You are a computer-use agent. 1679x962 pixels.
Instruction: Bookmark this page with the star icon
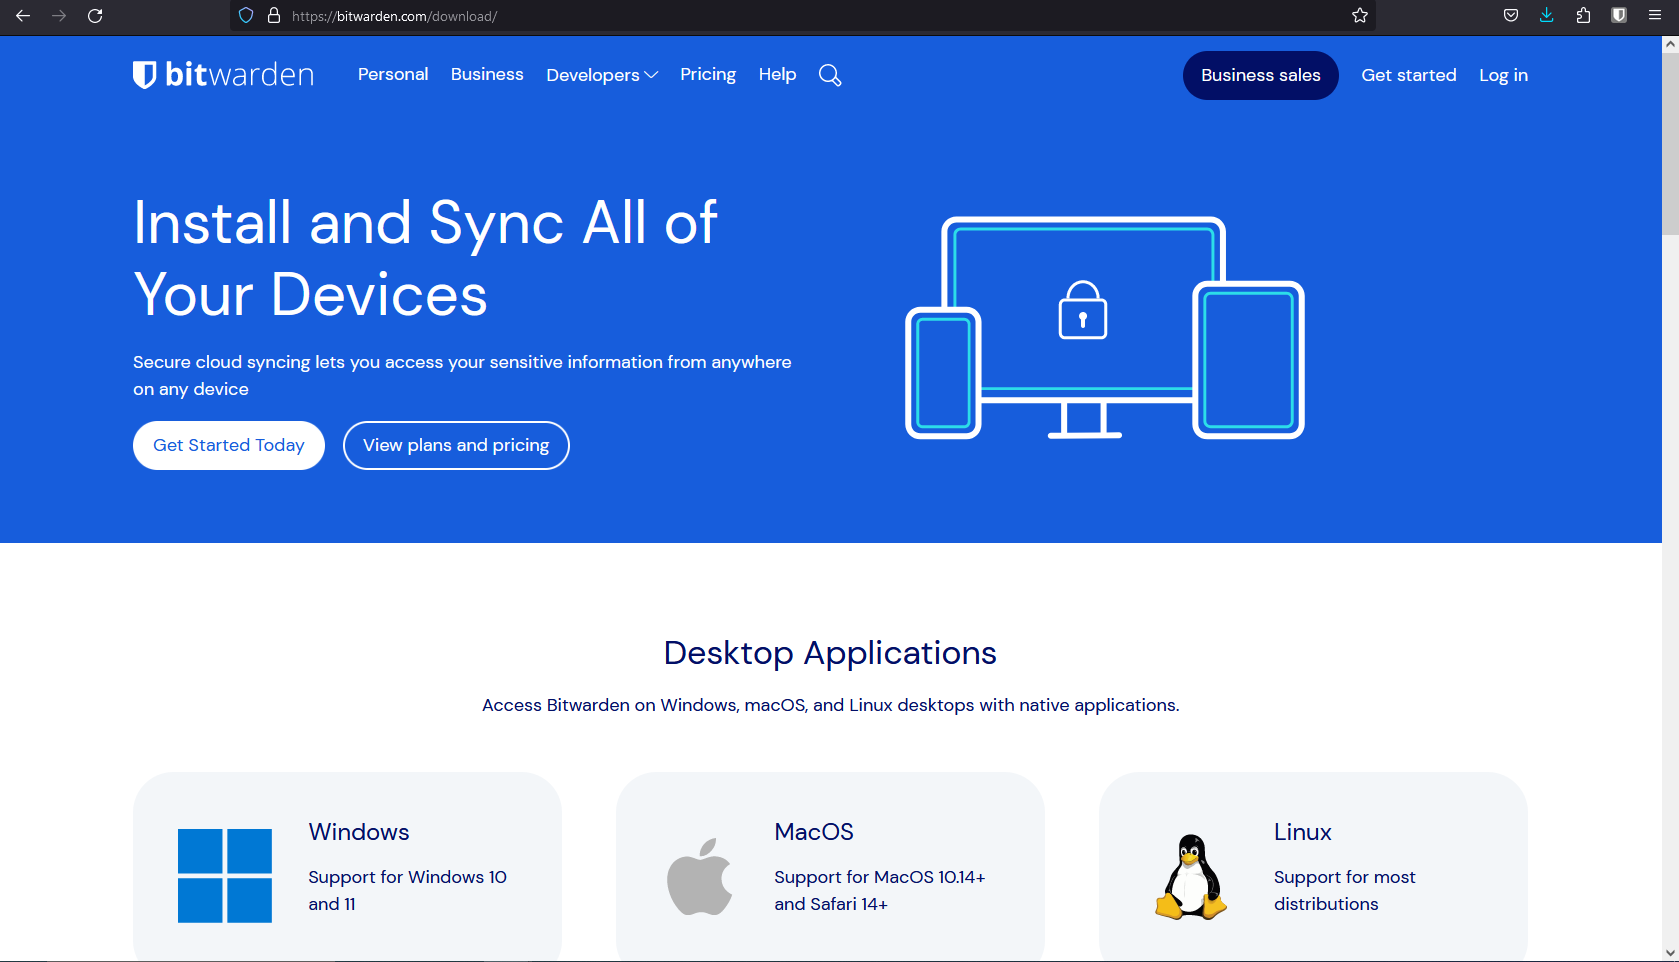[1360, 16]
